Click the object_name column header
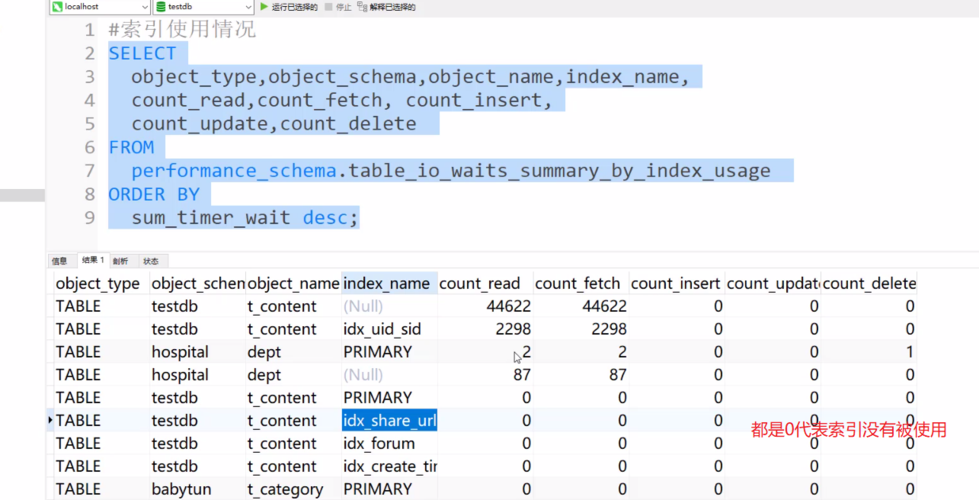 click(x=293, y=283)
